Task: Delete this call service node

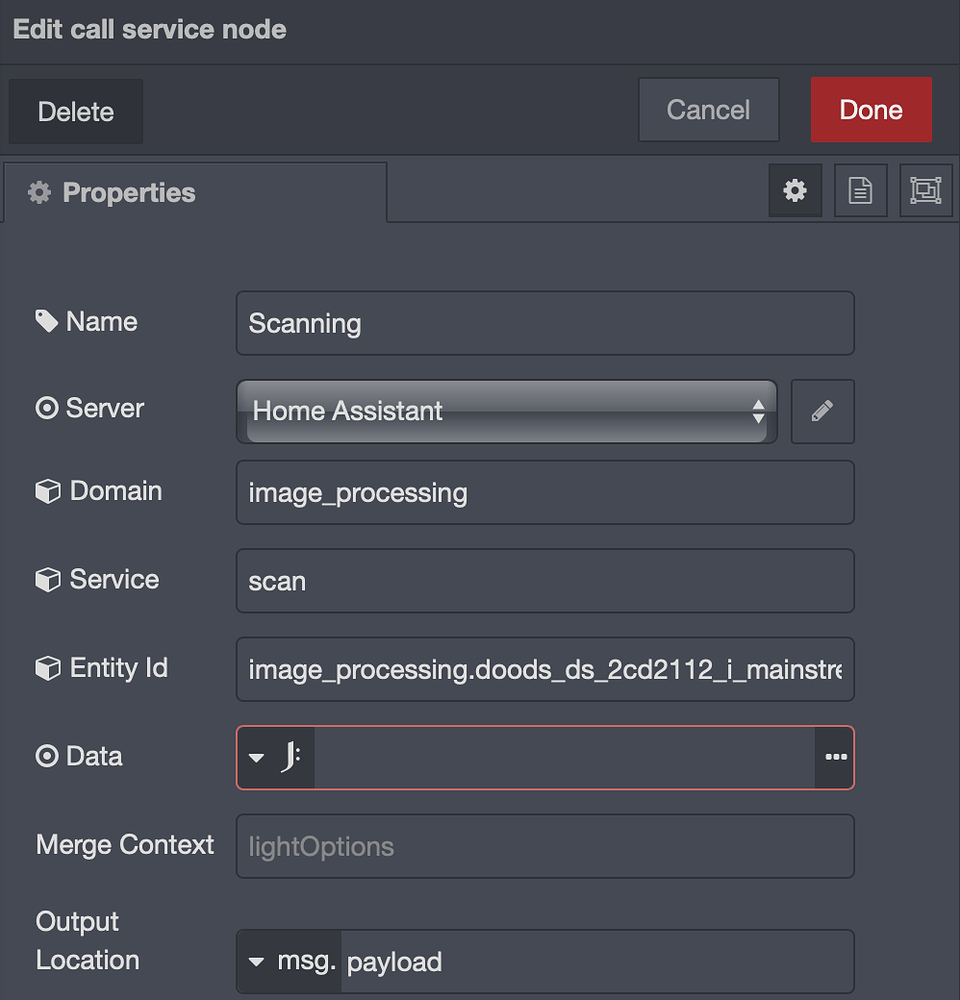Action: point(75,111)
